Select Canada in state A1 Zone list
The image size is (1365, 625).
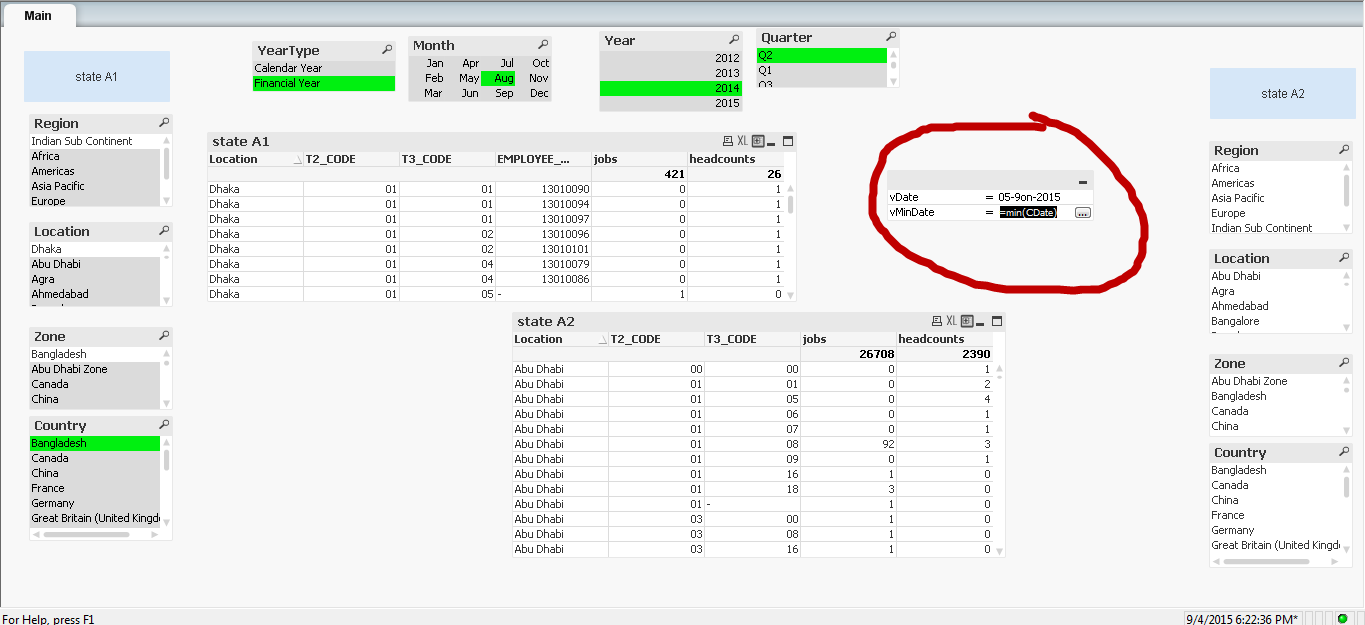click(95, 384)
